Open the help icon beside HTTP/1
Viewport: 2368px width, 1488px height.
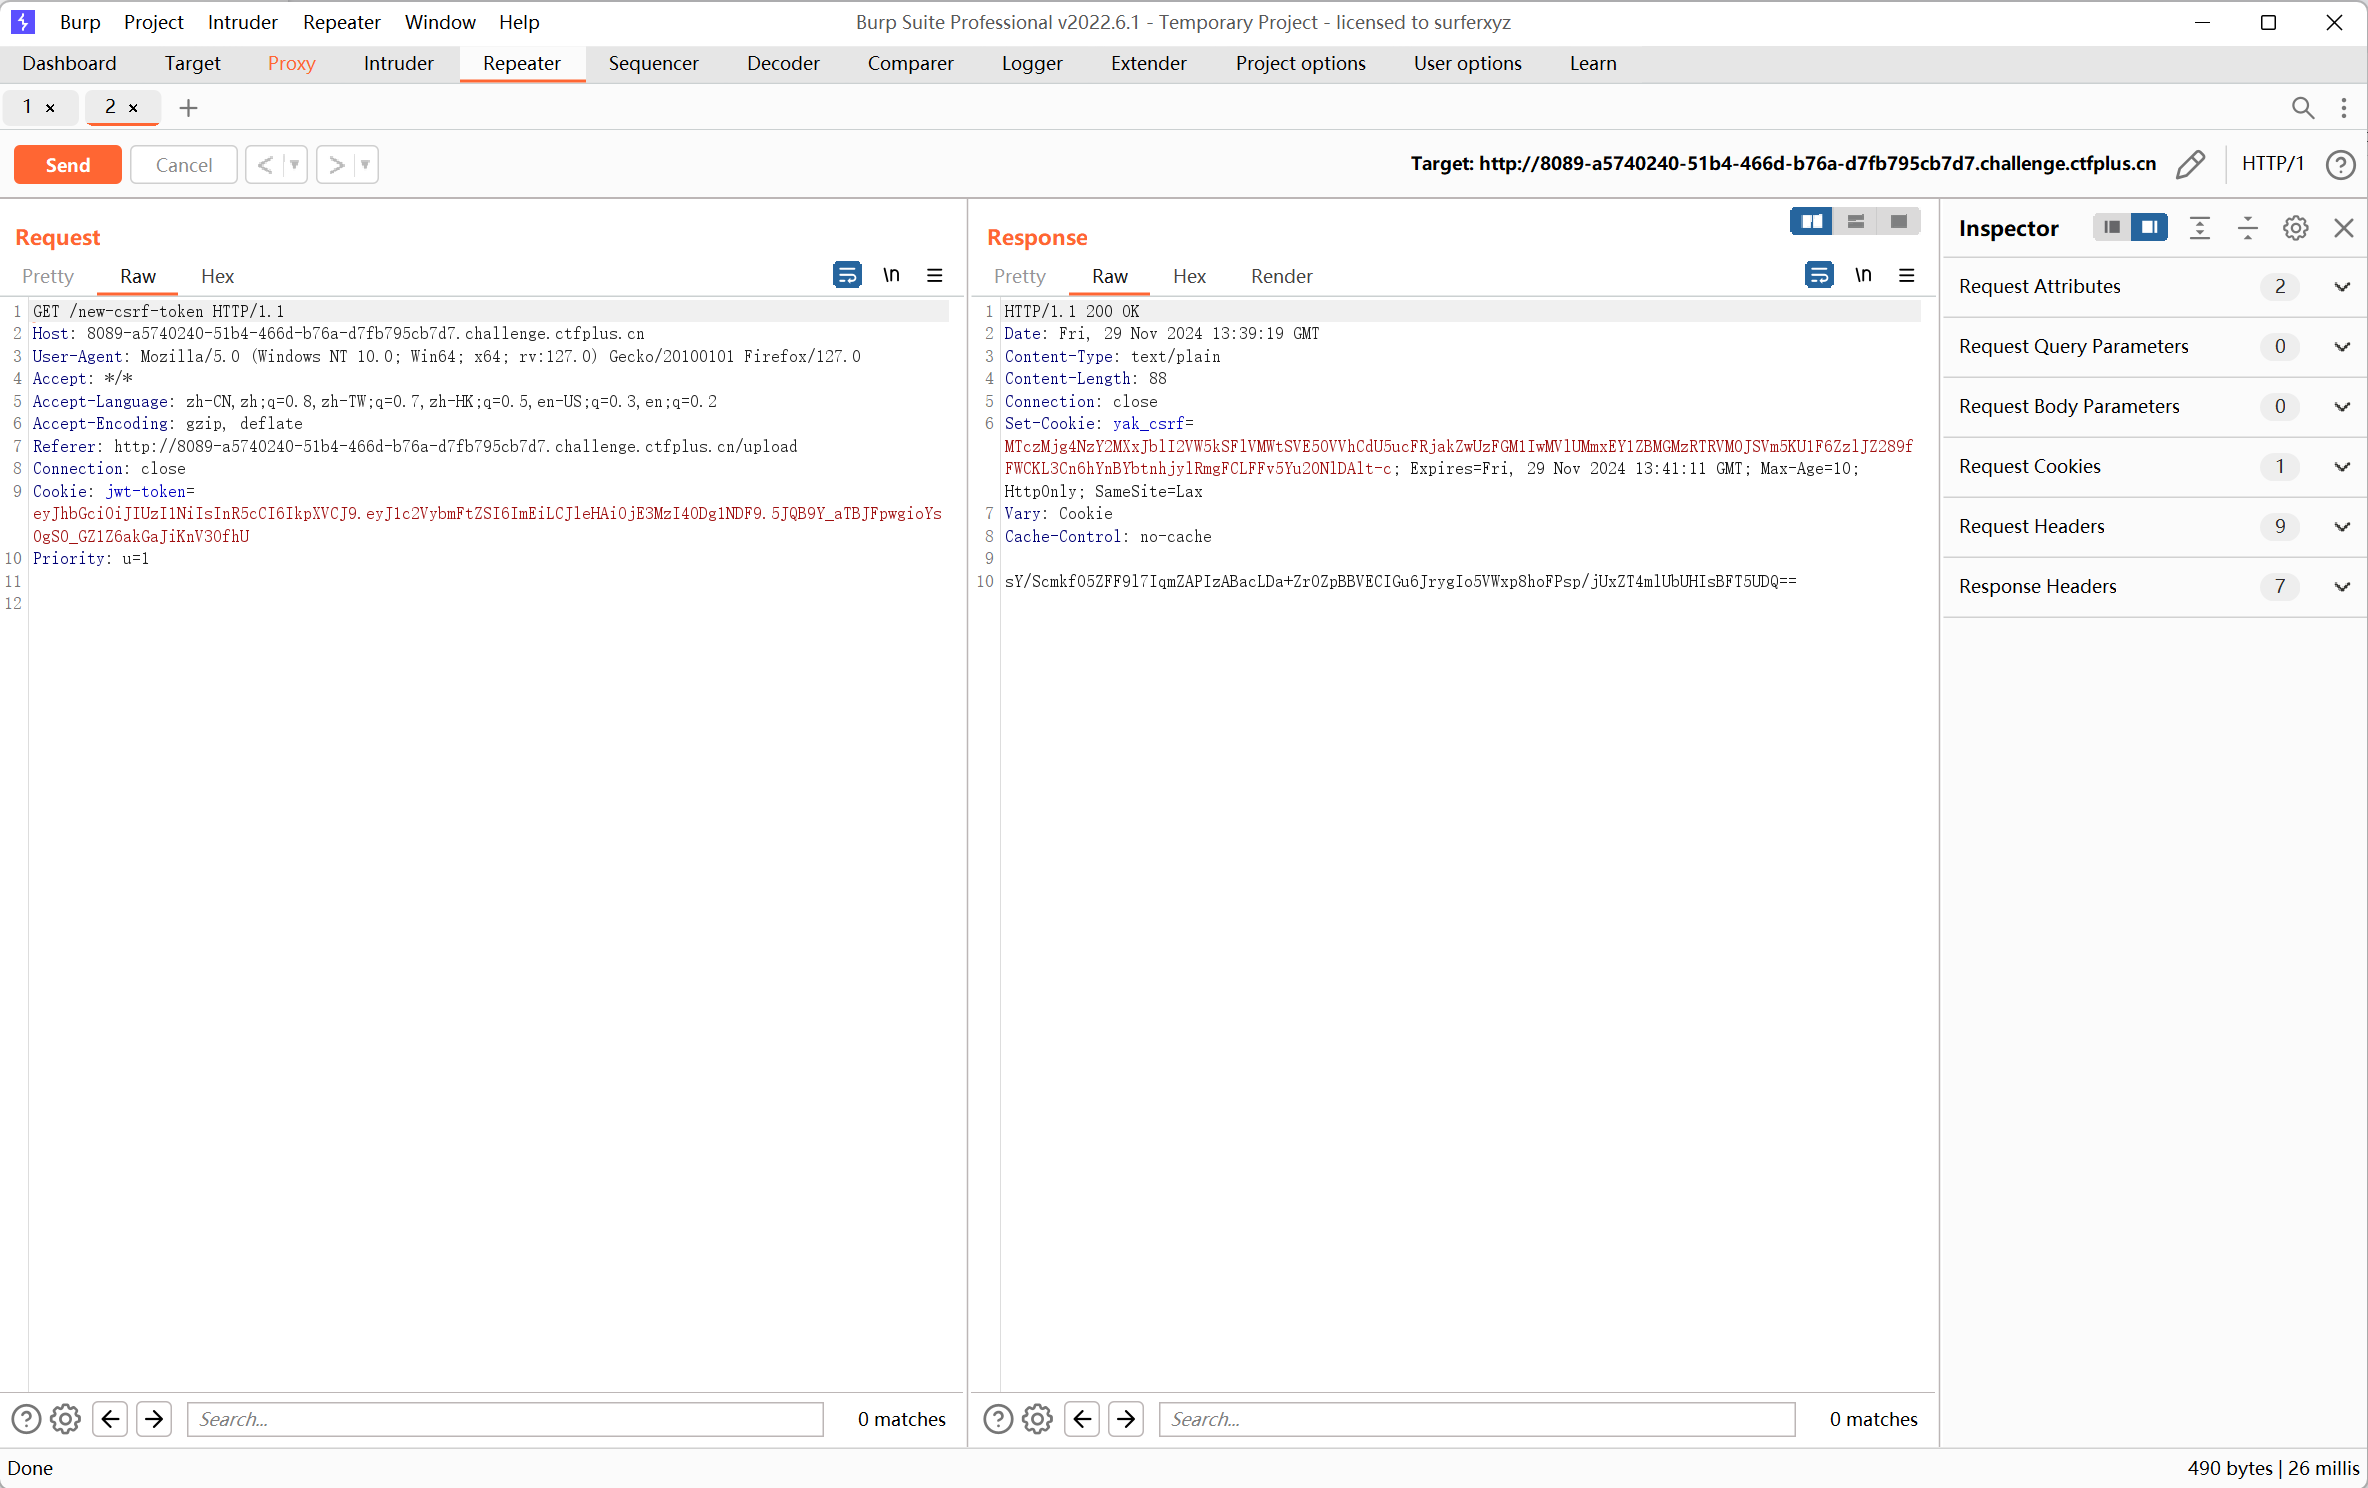click(2341, 164)
